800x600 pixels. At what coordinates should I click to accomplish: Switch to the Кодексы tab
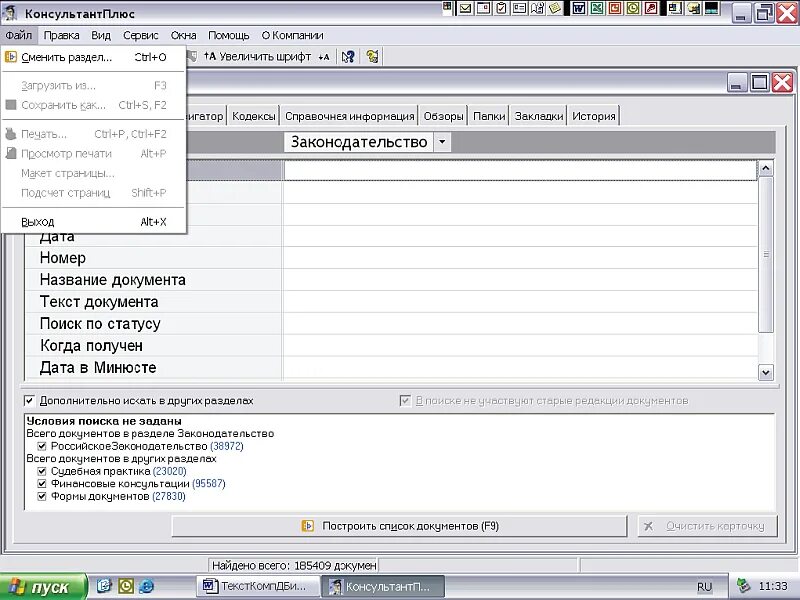tap(254, 116)
